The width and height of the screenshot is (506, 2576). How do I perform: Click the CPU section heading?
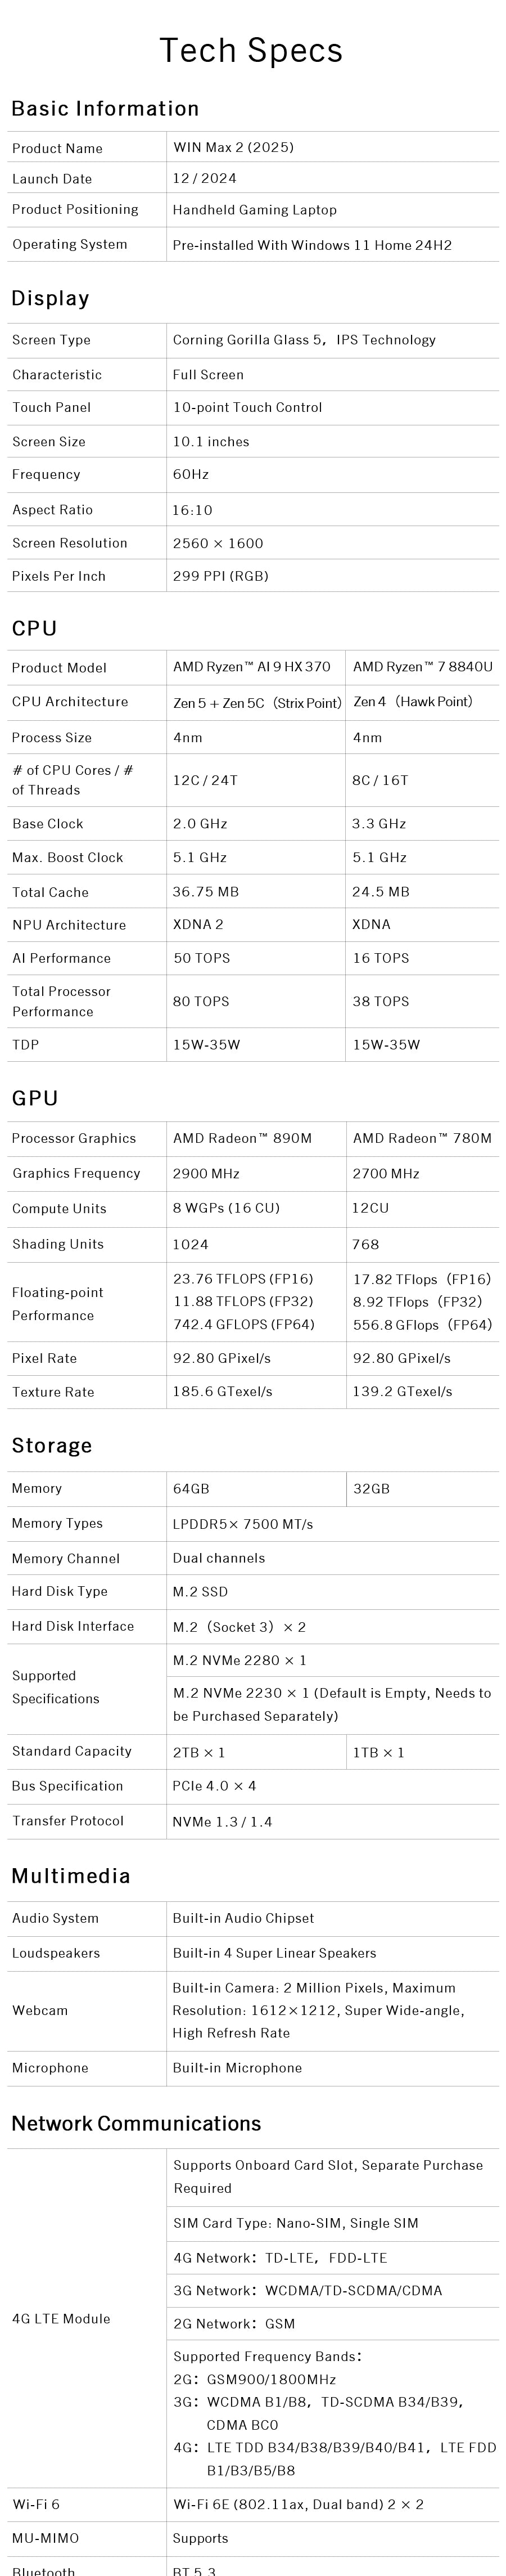[x=34, y=628]
